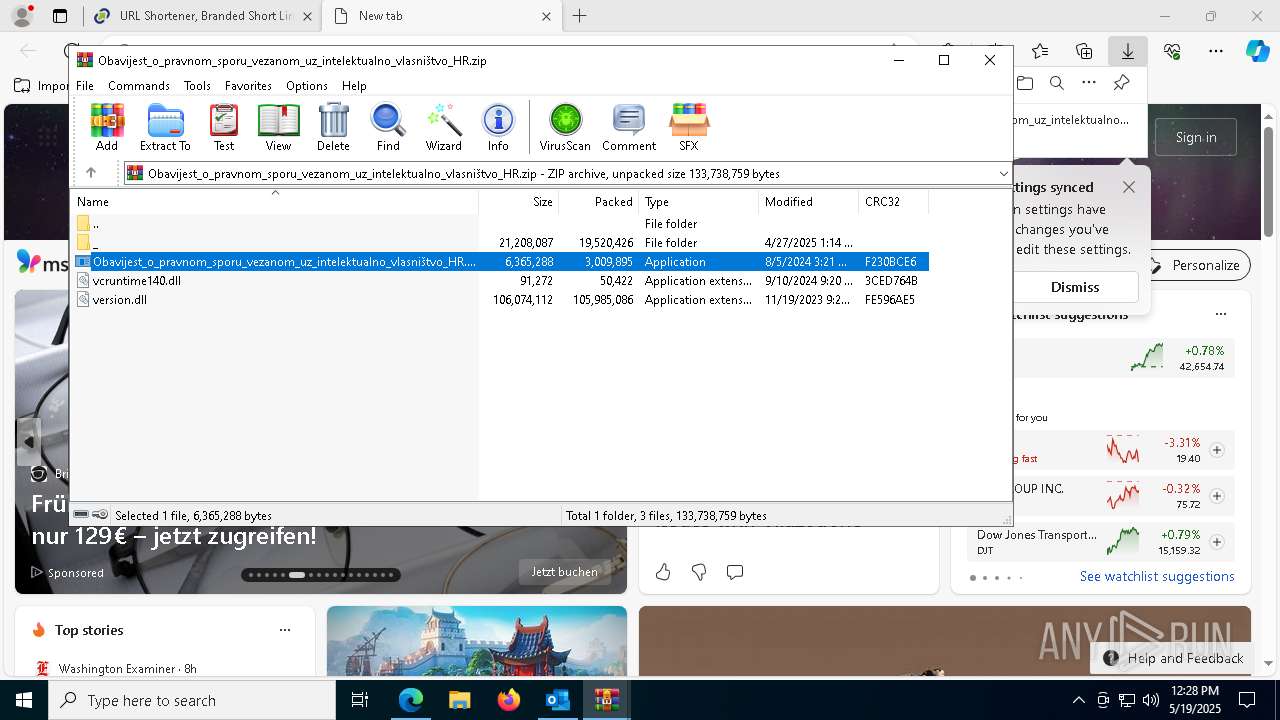1280x720 pixels.
Task: Add Dow Jones Transport to watchlist
Action: [x=1217, y=542]
